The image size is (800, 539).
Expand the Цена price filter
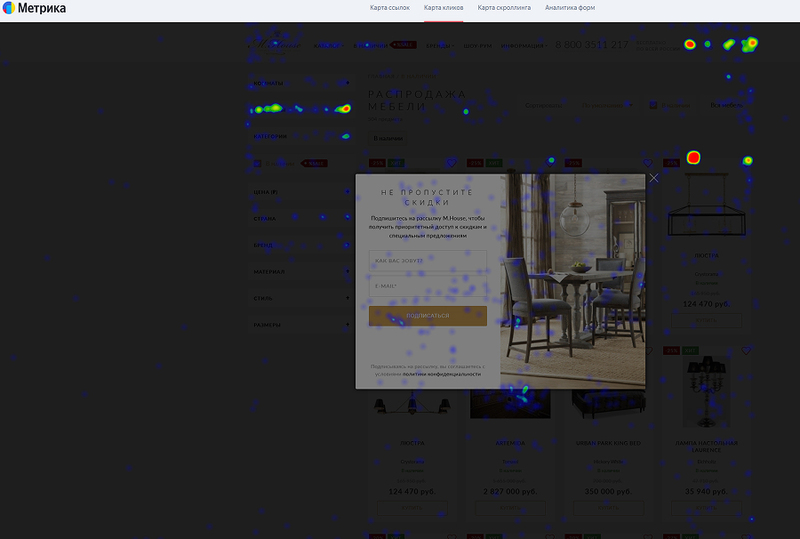(x=300, y=191)
